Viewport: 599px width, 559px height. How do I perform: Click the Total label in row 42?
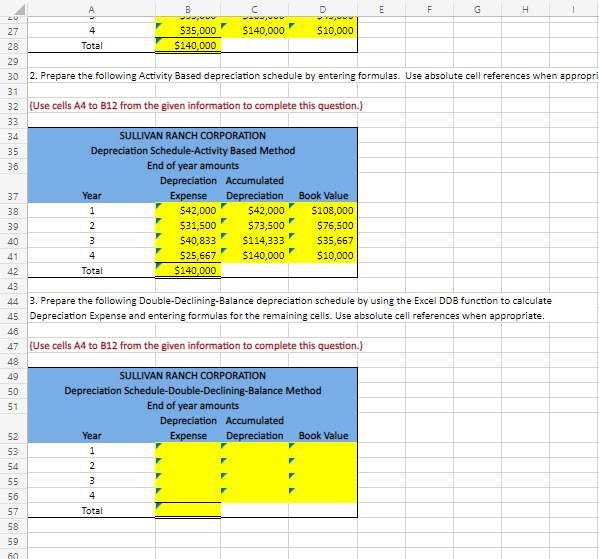[x=92, y=271]
